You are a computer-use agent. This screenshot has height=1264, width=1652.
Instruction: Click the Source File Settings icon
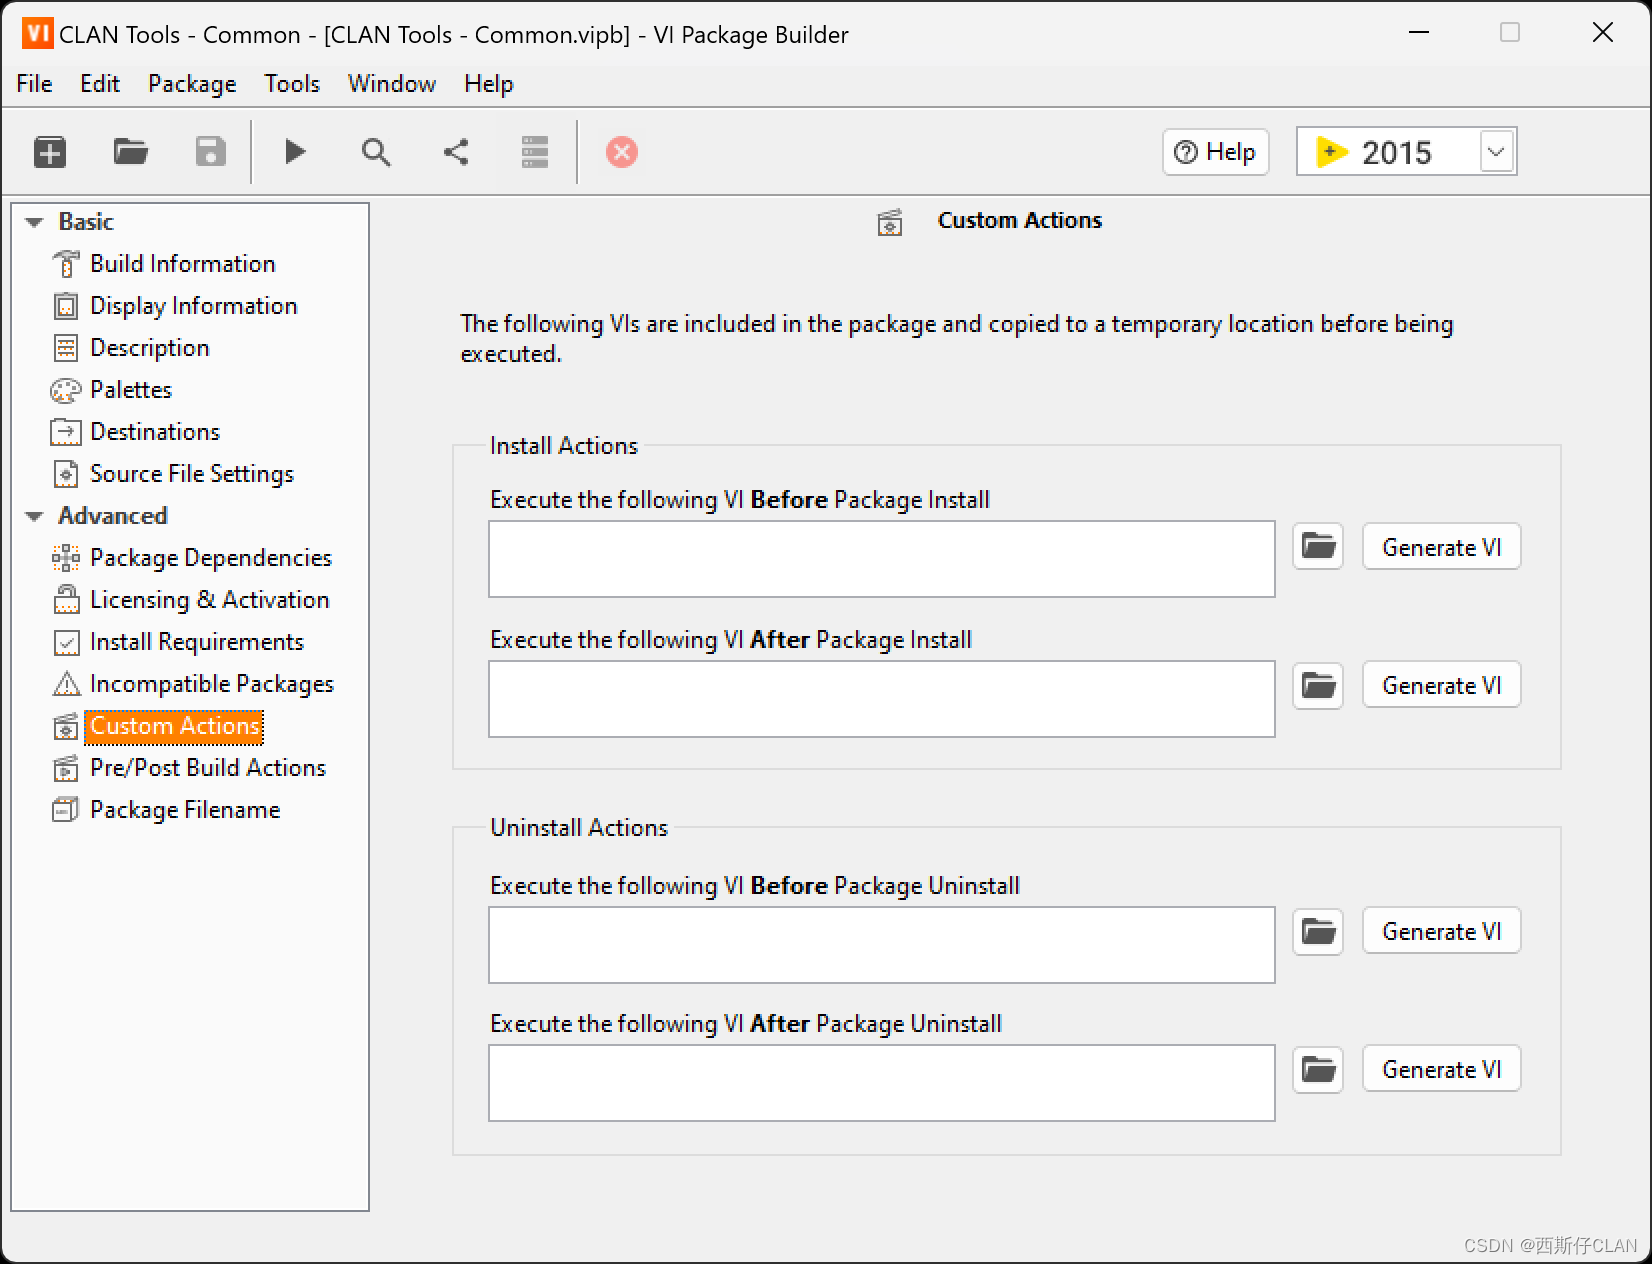tap(66, 474)
